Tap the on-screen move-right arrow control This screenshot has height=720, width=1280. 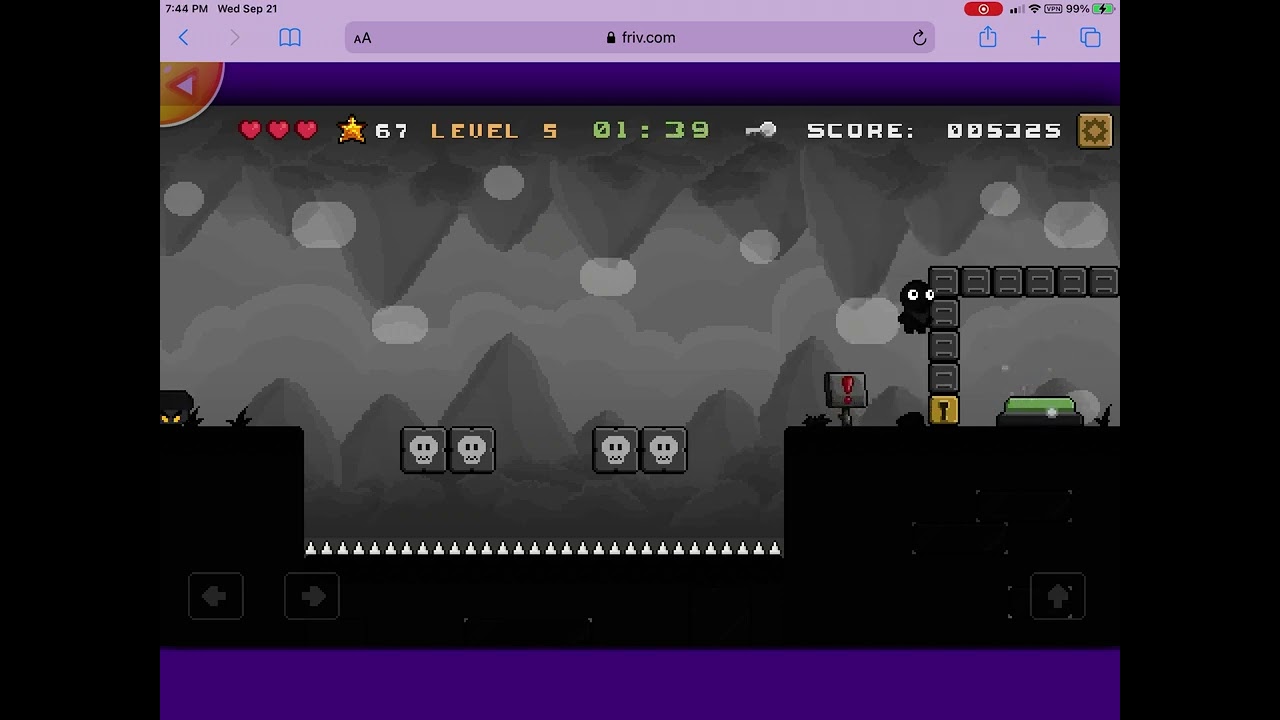coord(312,597)
